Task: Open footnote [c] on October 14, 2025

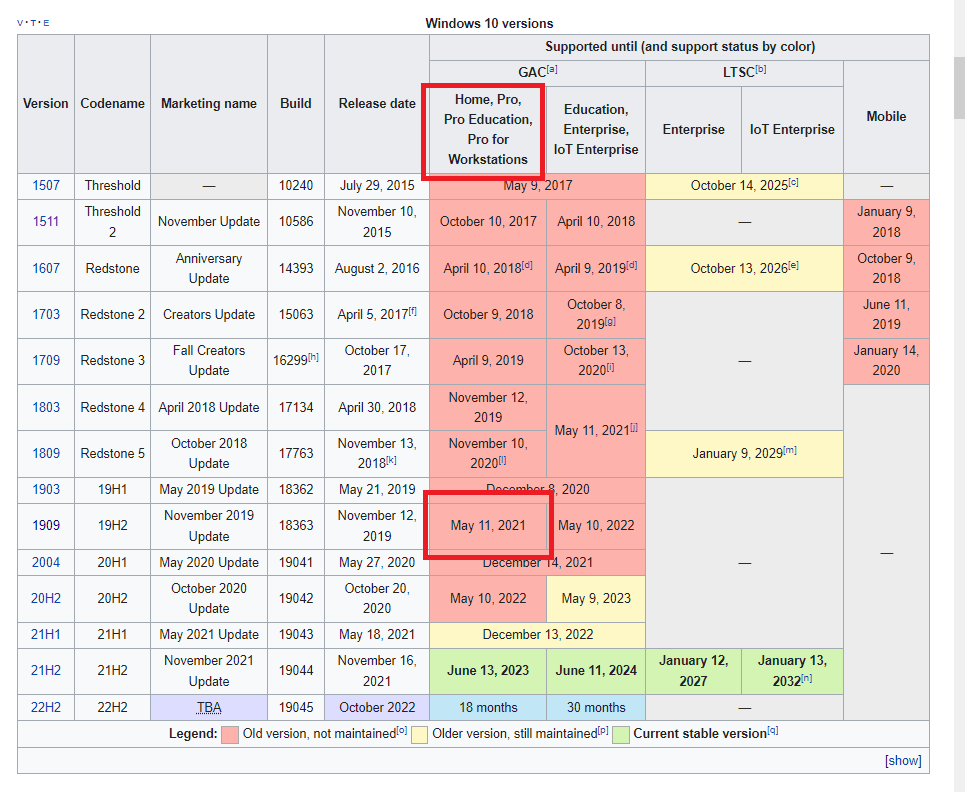Action: point(793,182)
